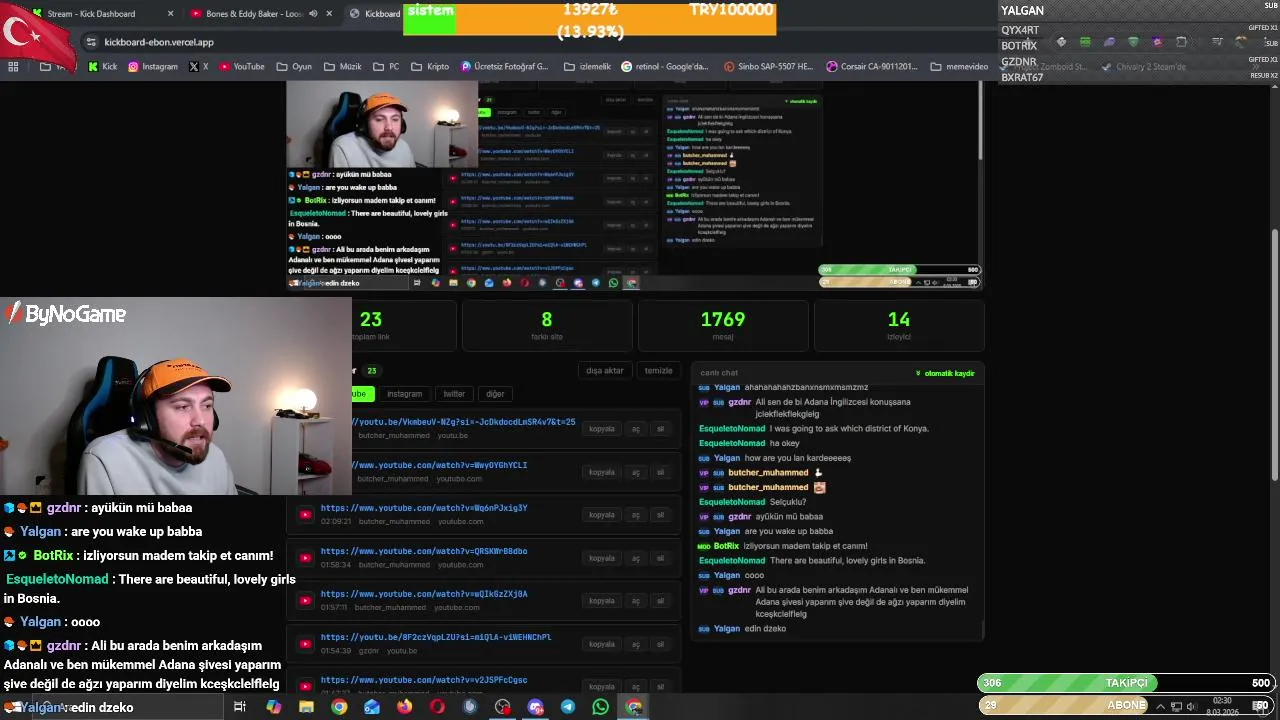This screenshot has height=720, width=1280.
Task: Expand the PC bookmarks folder
Action: pos(386,67)
